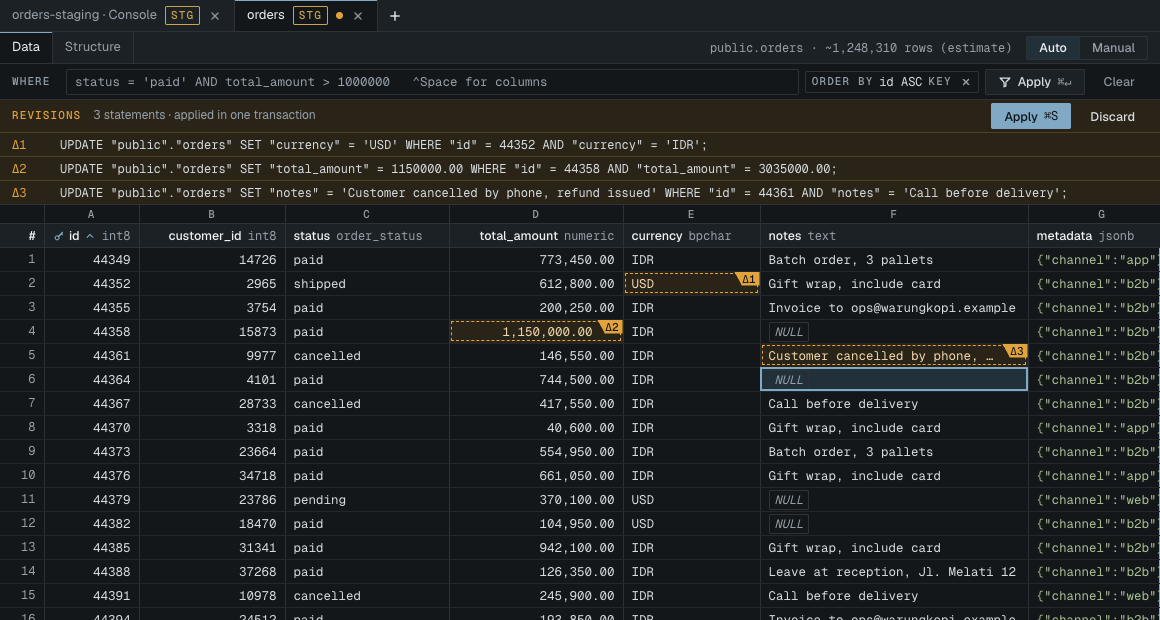Select row number 7
The height and width of the screenshot is (620, 1160).
(22, 404)
